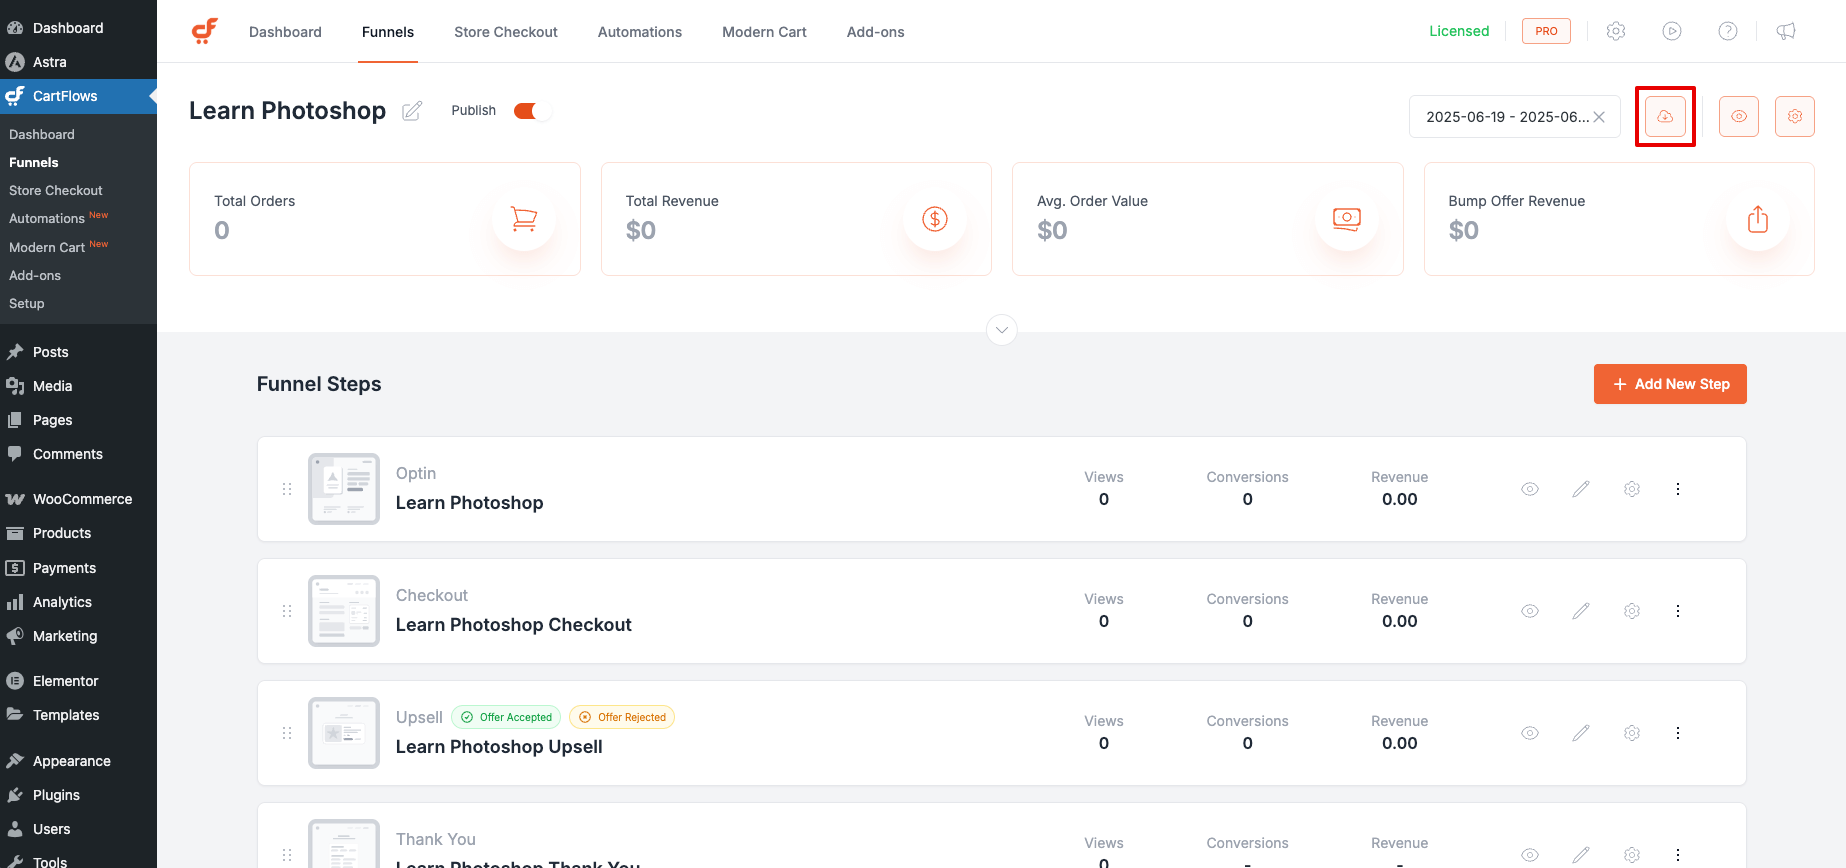Open settings gear for Upsell step

(1632, 733)
